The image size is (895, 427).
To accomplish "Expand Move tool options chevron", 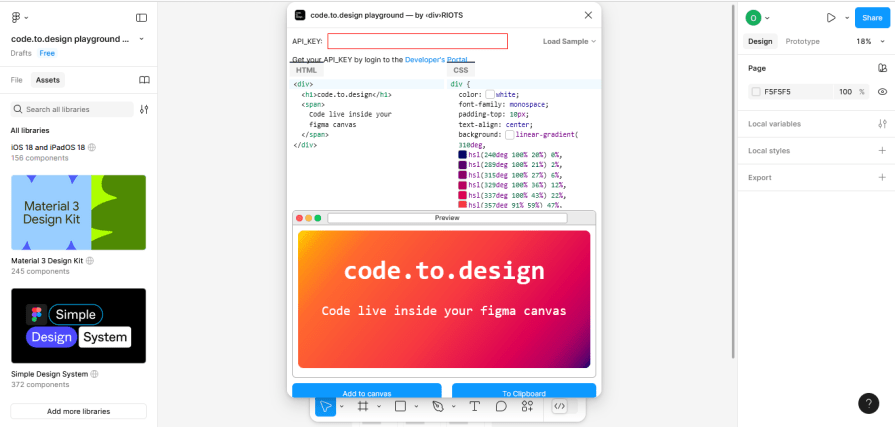I will click(341, 406).
